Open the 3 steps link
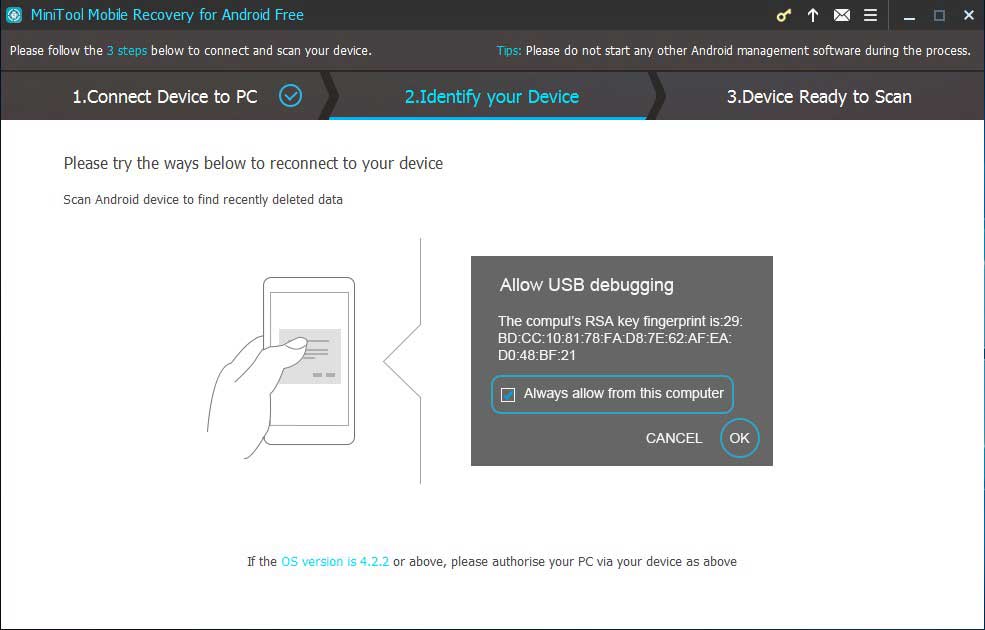The height and width of the screenshot is (630, 985). 126,50
